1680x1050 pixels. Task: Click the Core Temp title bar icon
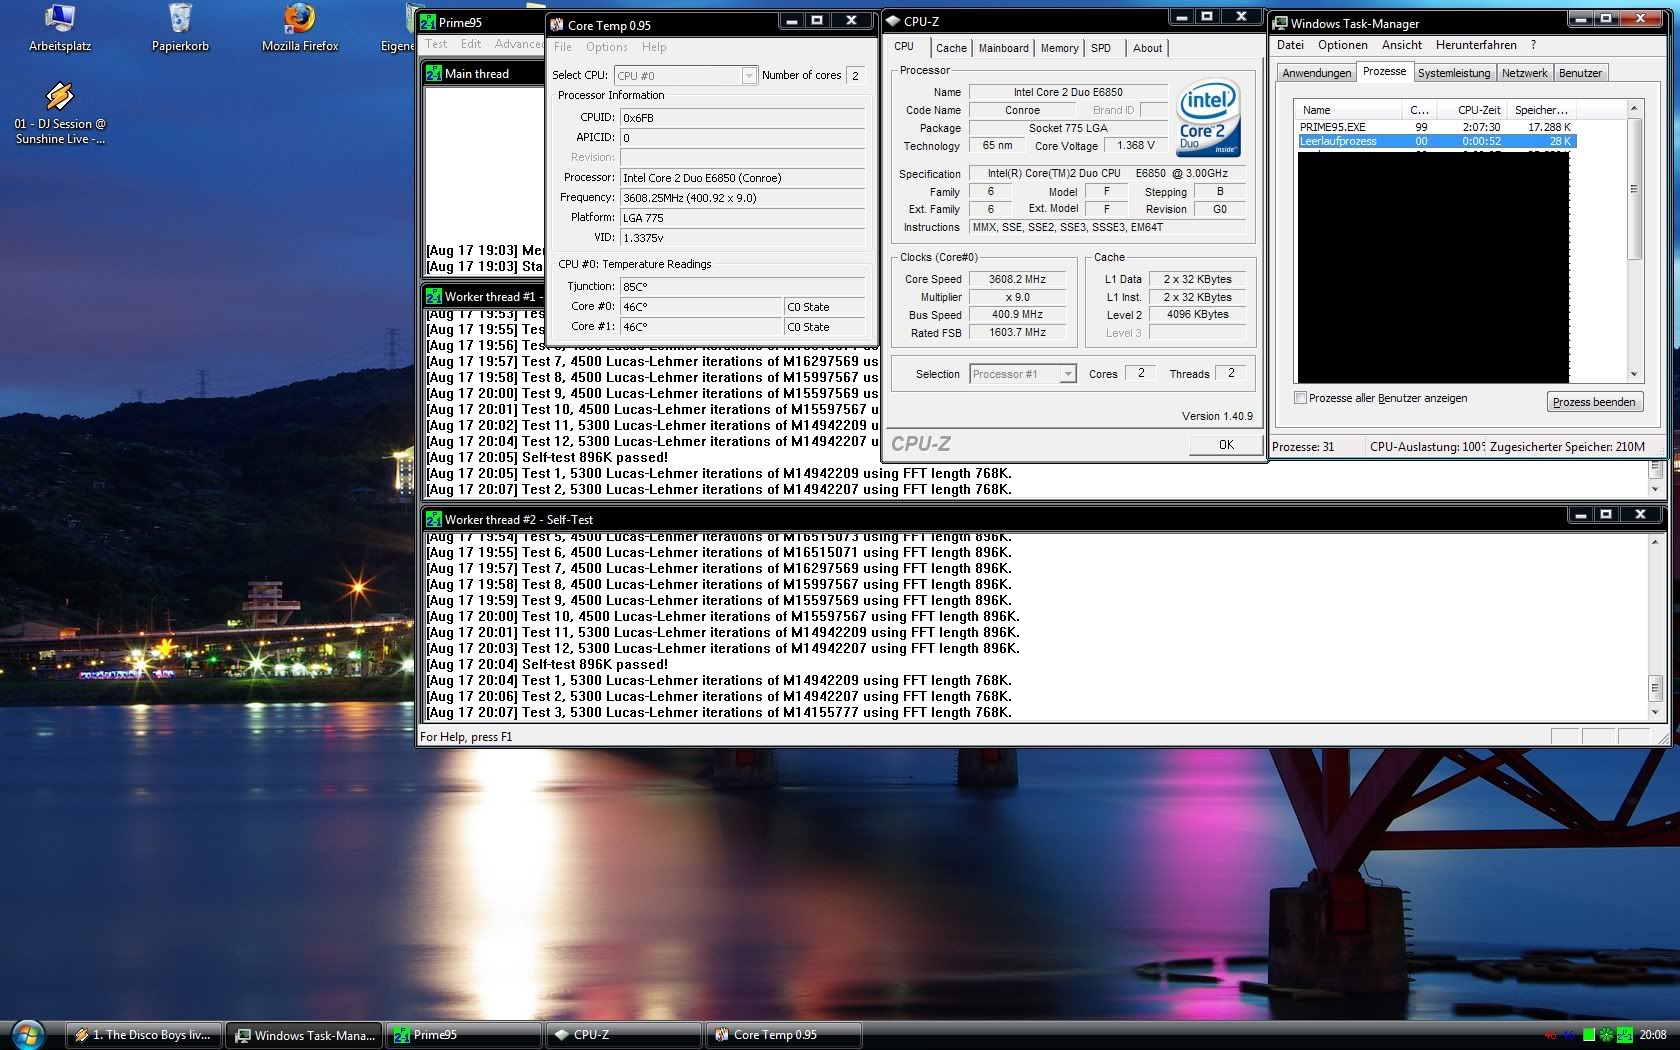[557, 25]
